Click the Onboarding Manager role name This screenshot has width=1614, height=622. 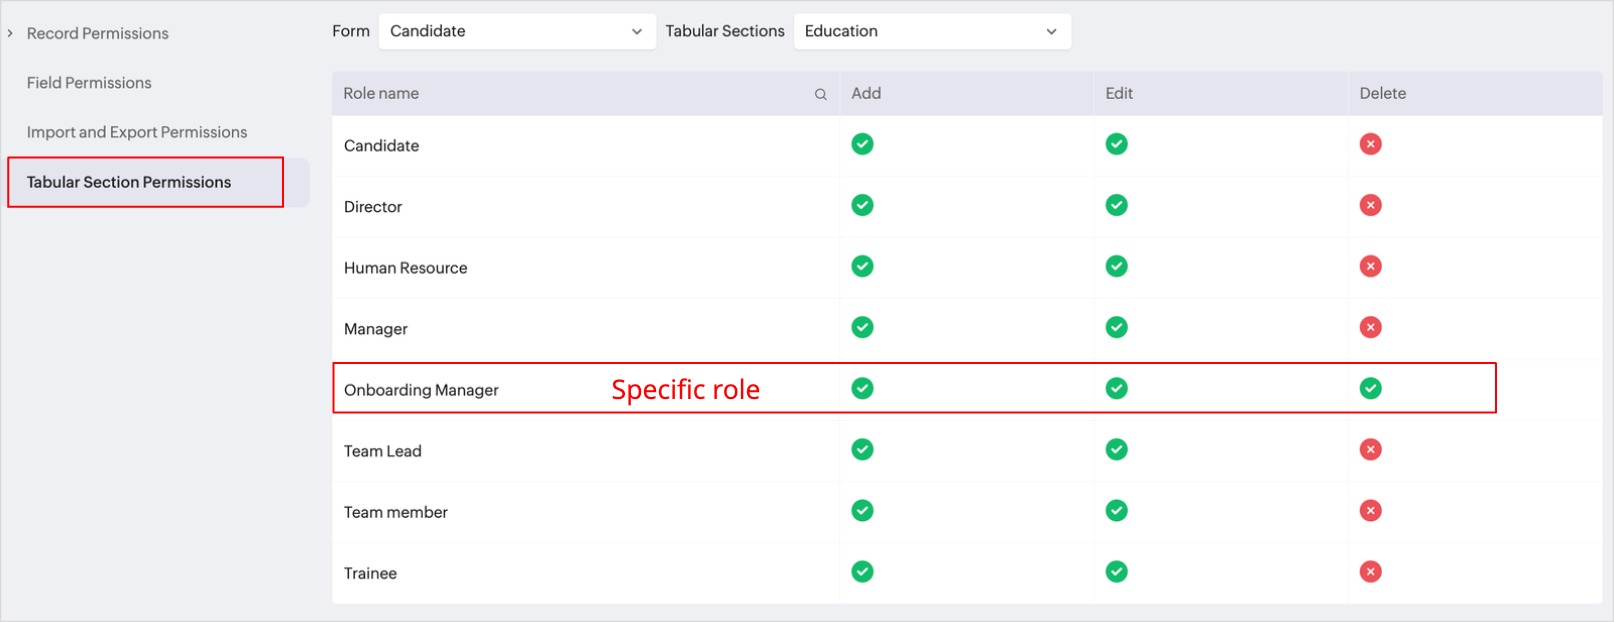click(421, 390)
